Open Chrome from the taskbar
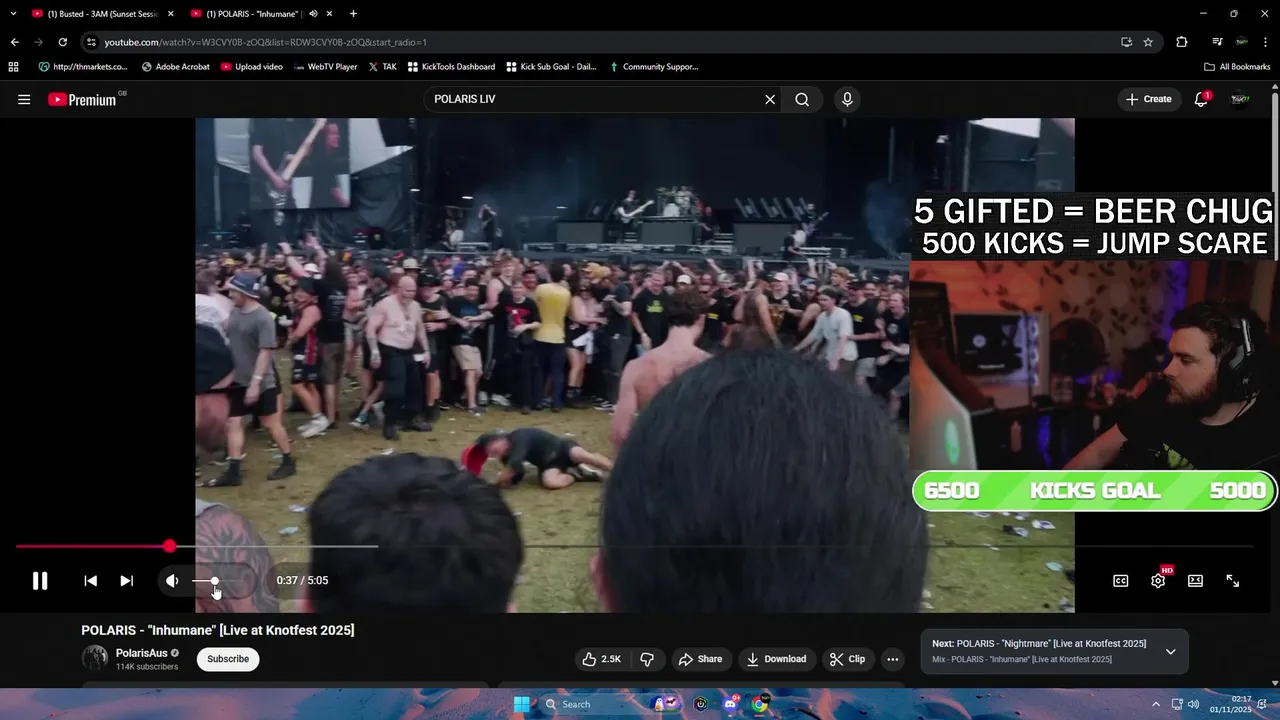 click(x=760, y=704)
